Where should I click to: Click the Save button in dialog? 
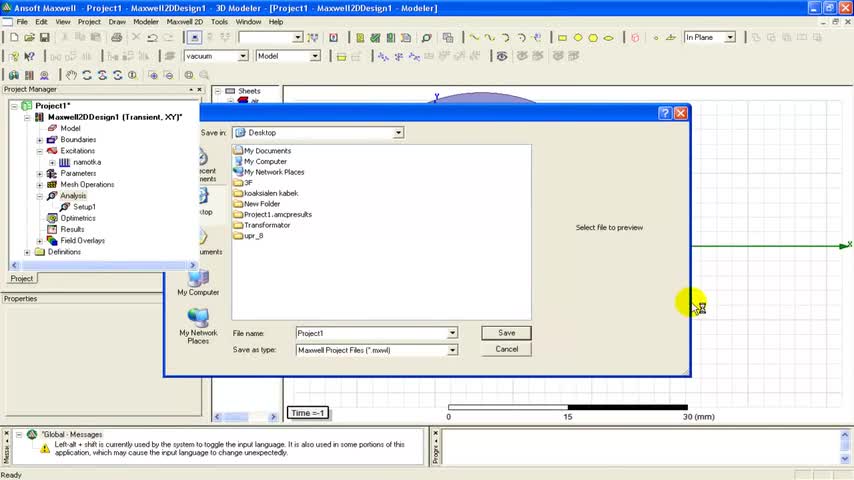pos(507,333)
